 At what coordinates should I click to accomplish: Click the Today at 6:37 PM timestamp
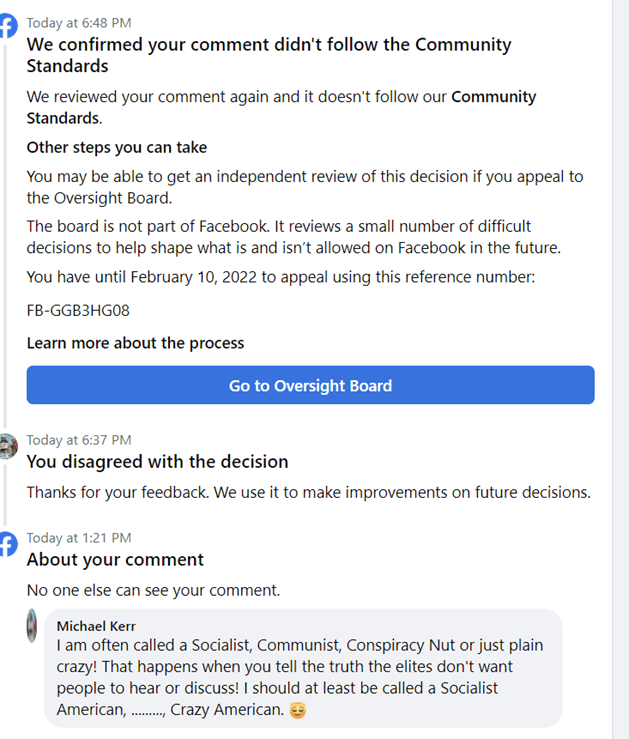point(79,439)
